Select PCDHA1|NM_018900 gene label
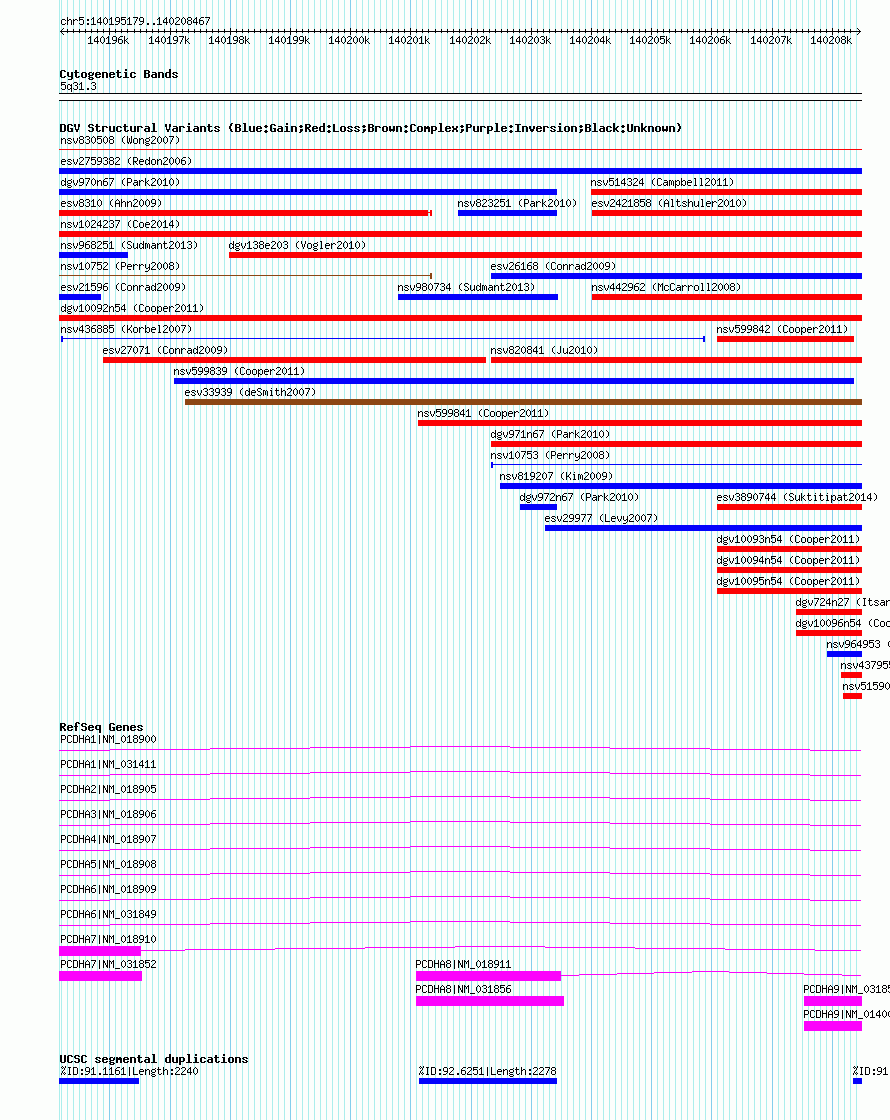Image resolution: width=890 pixels, height=1120 pixels. (x=109, y=739)
